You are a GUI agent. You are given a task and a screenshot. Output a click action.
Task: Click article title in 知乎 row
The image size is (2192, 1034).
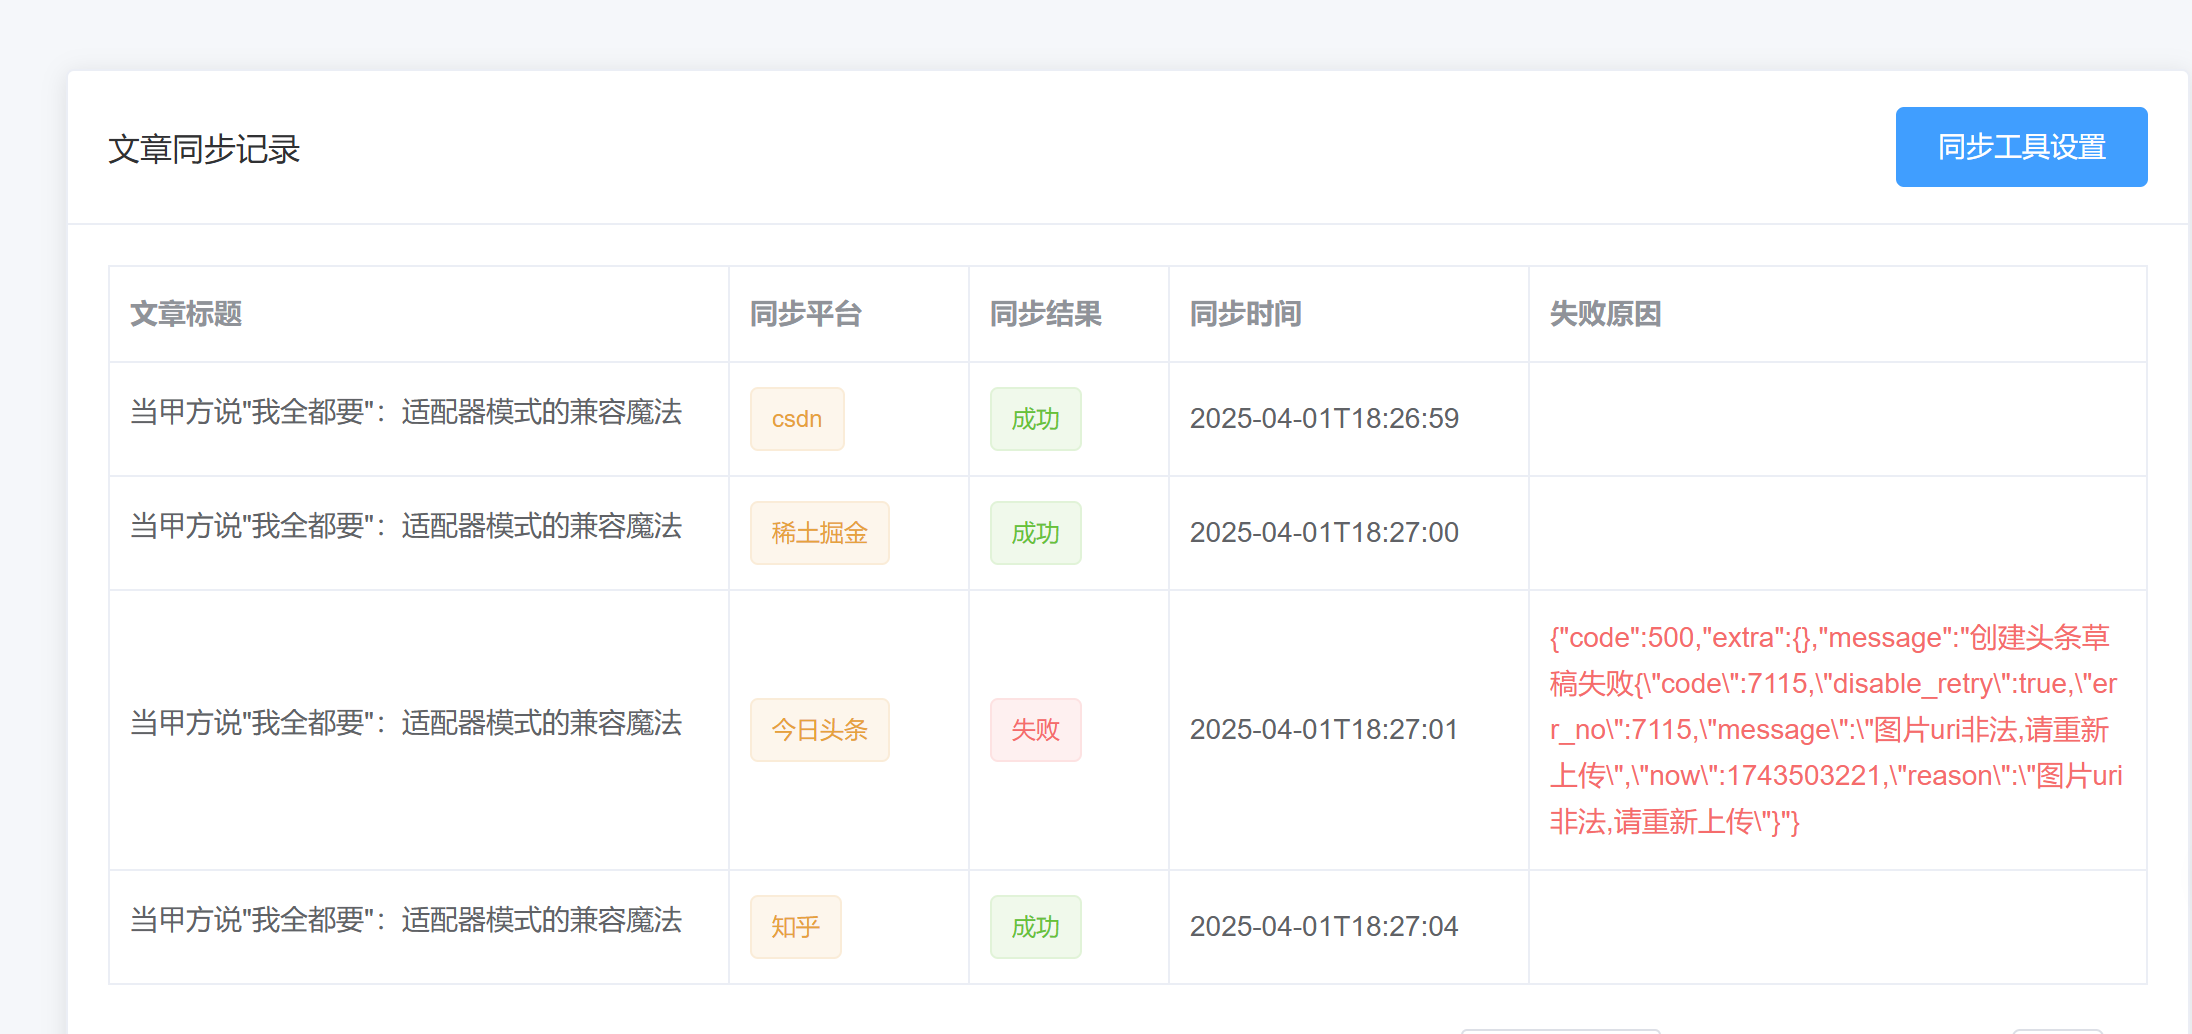406,920
